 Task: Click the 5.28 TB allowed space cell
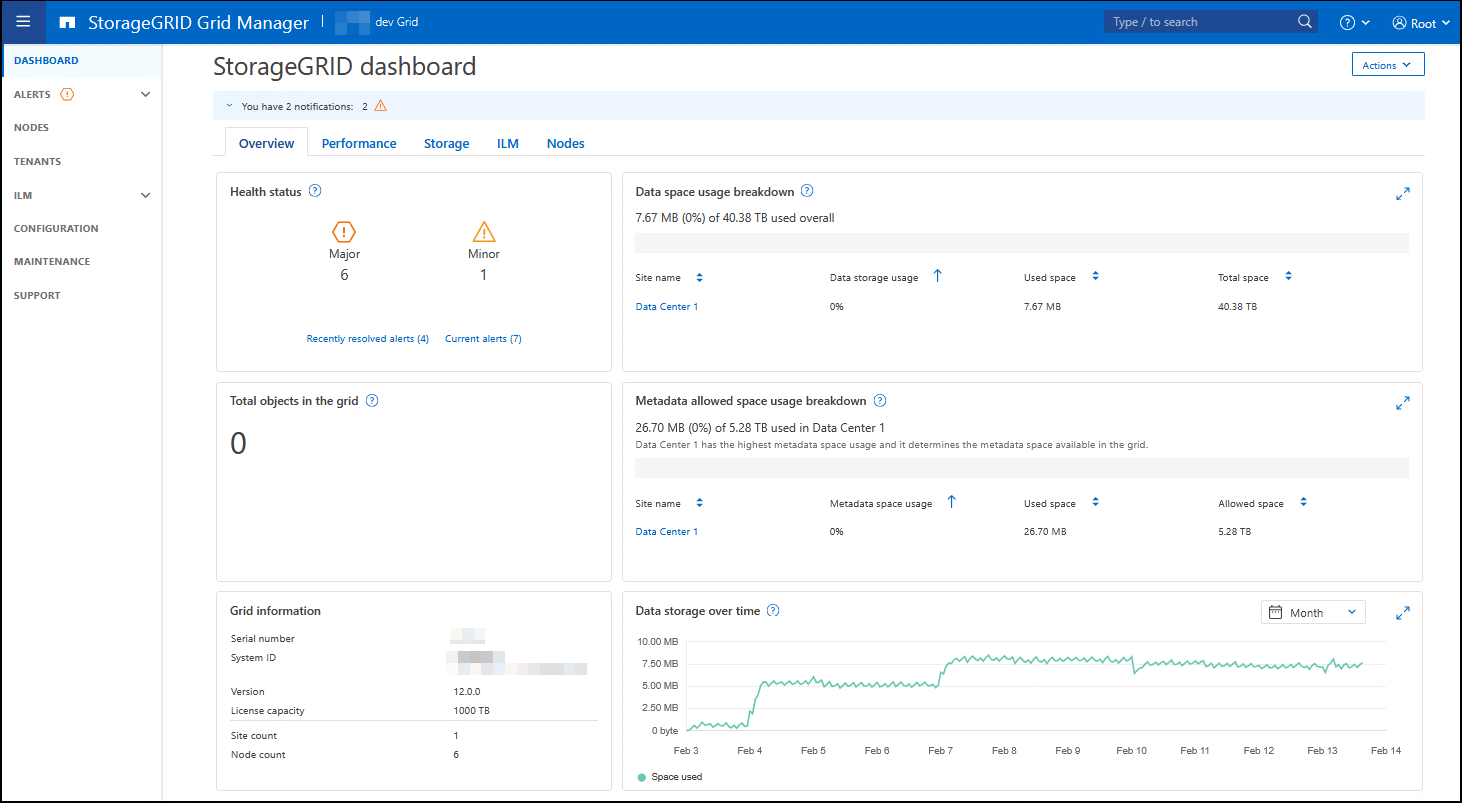pyautogui.click(x=1234, y=532)
